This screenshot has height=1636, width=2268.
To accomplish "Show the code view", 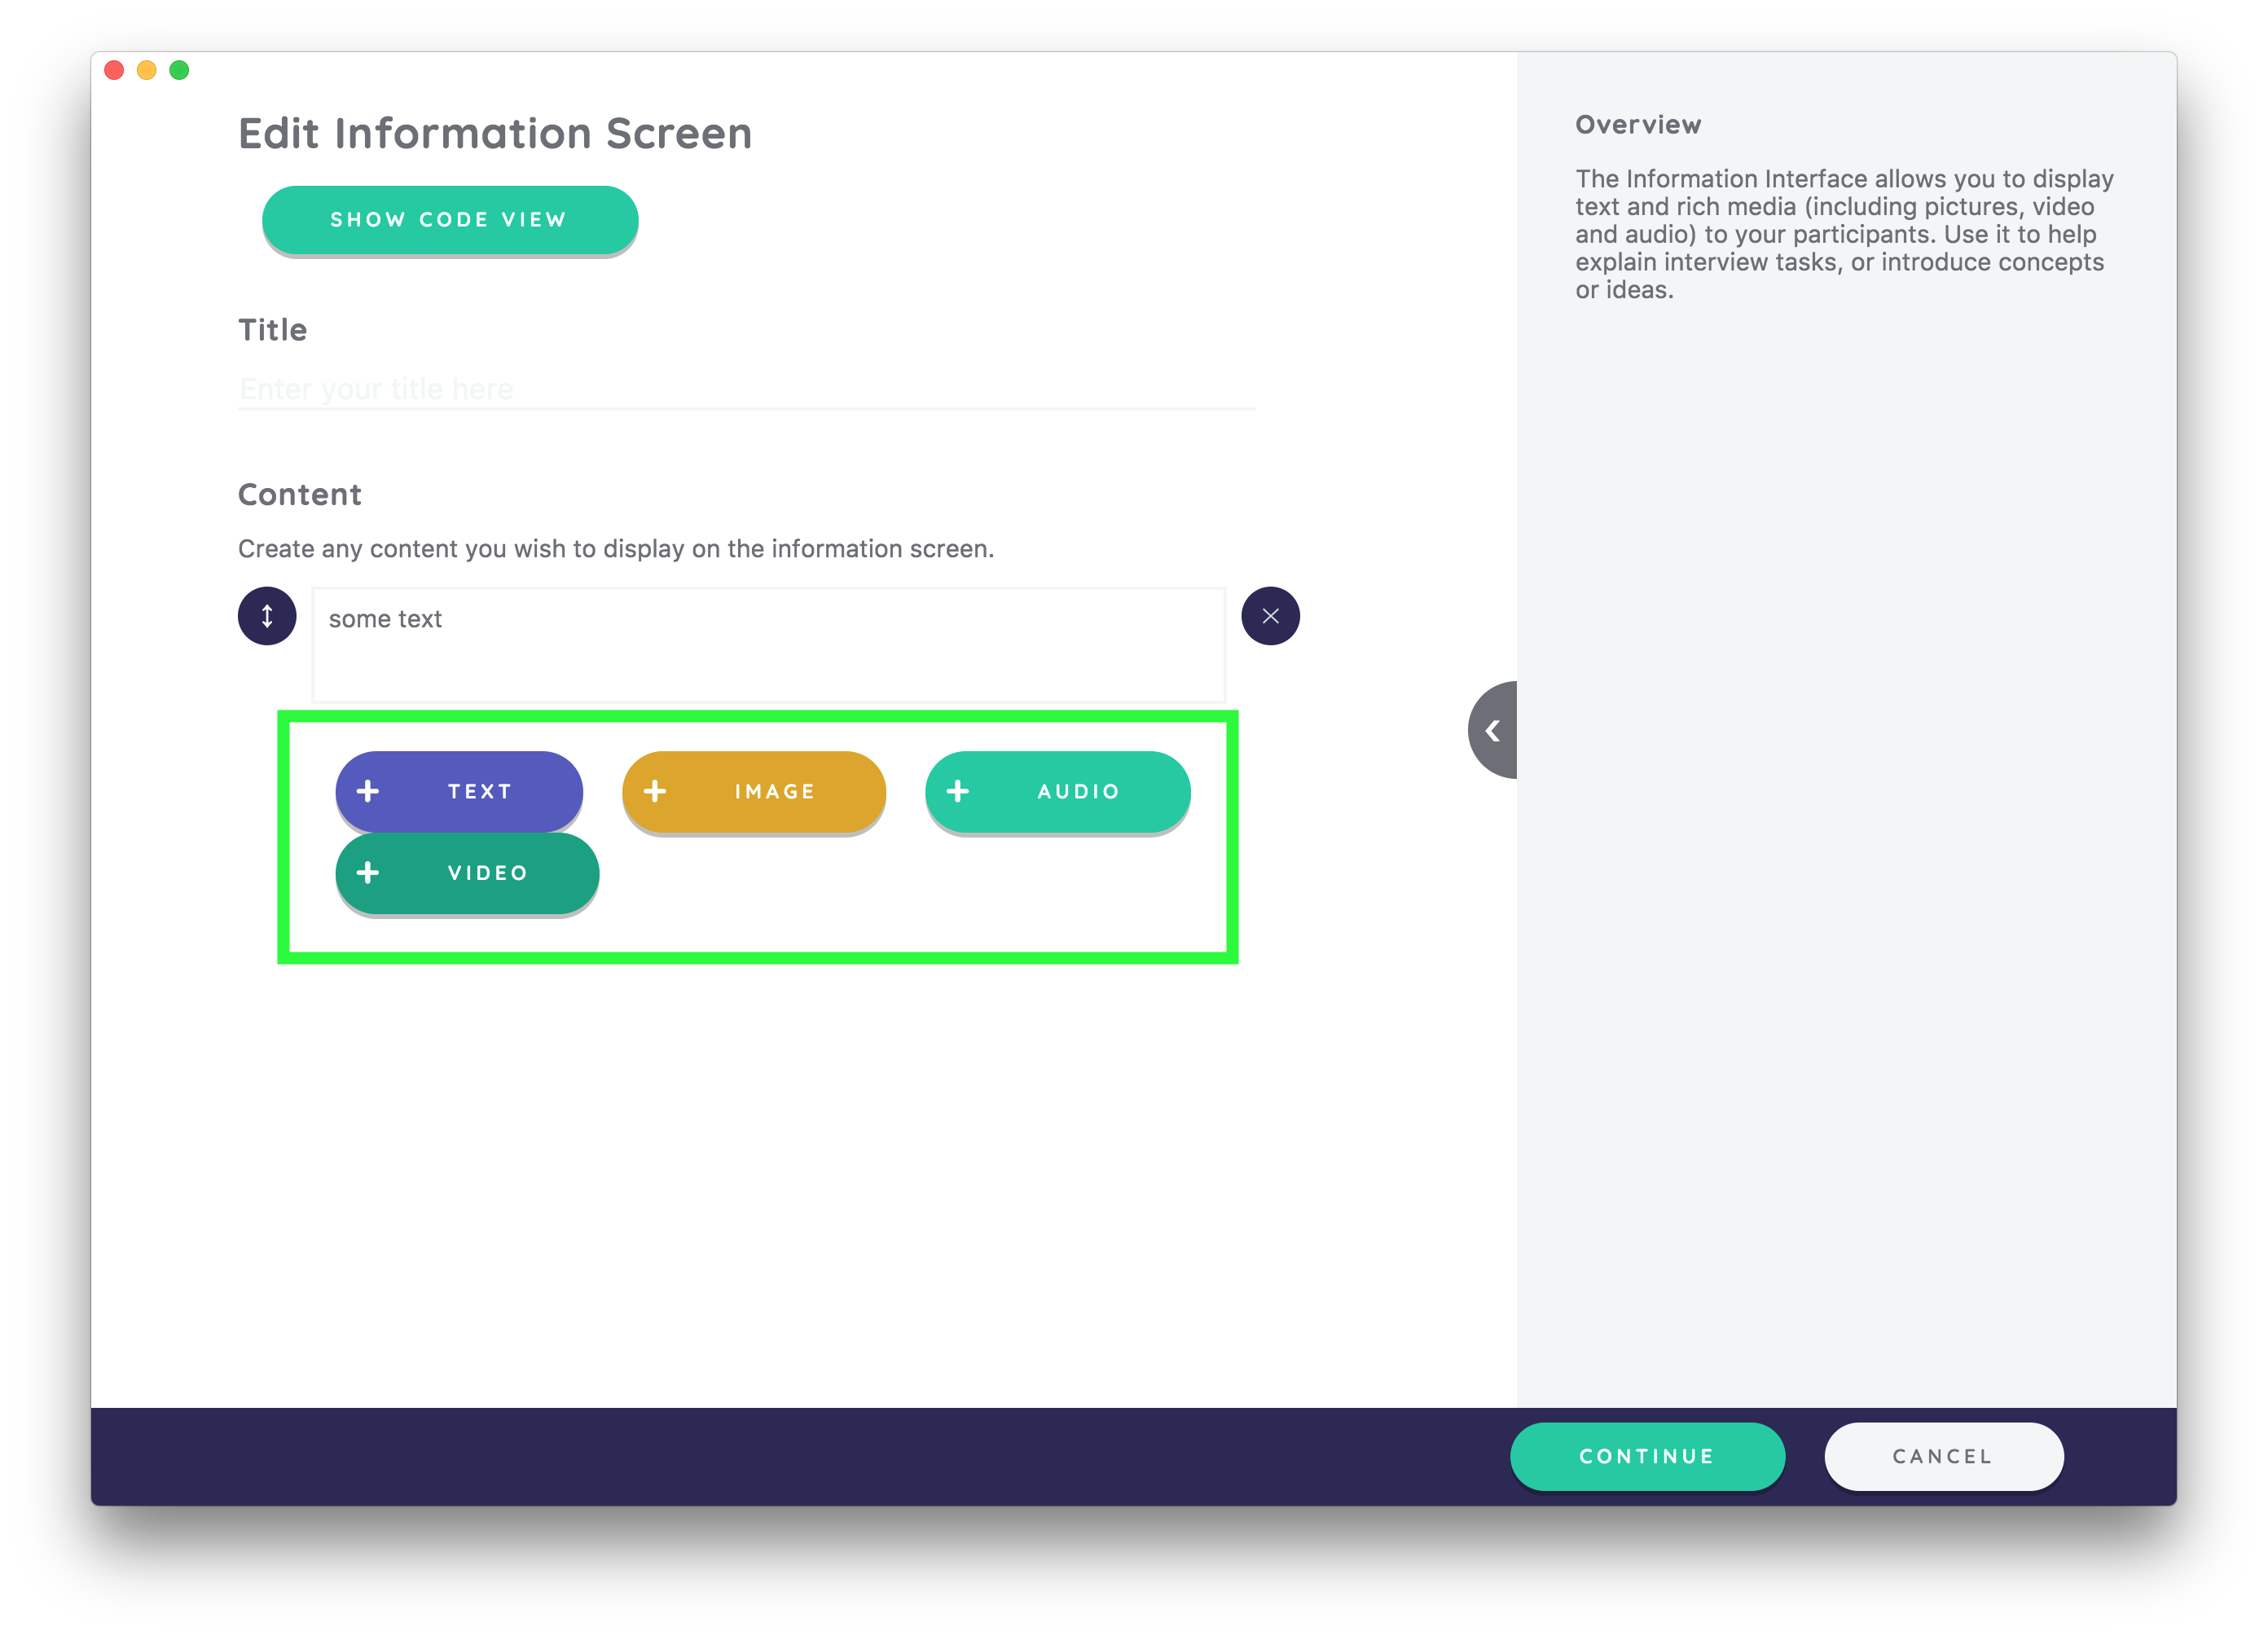I will [450, 220].
